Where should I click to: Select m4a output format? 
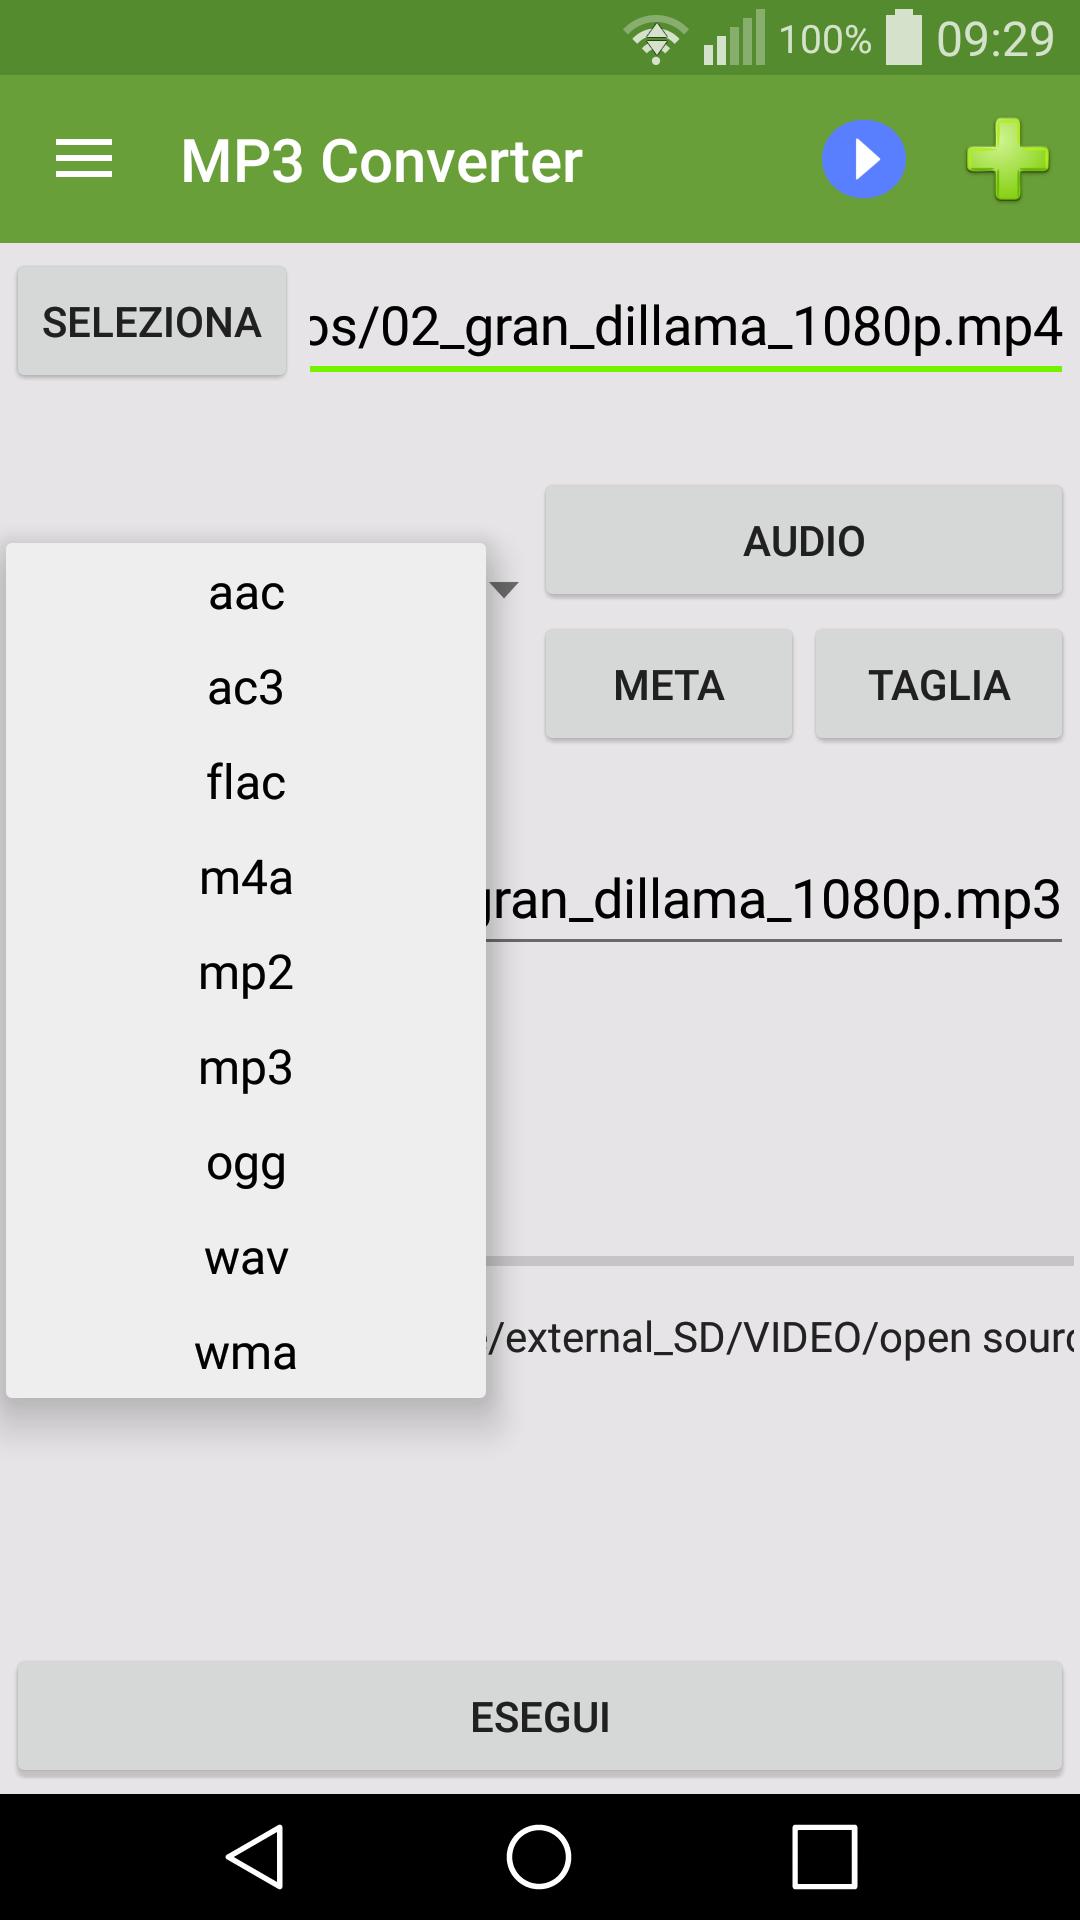click(x=246, y=877)
